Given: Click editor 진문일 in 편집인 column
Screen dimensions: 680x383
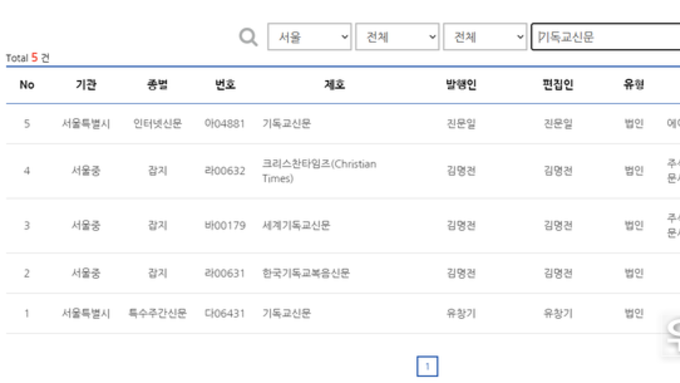Looking at the screenshot, I should click(x=558, y=124).
